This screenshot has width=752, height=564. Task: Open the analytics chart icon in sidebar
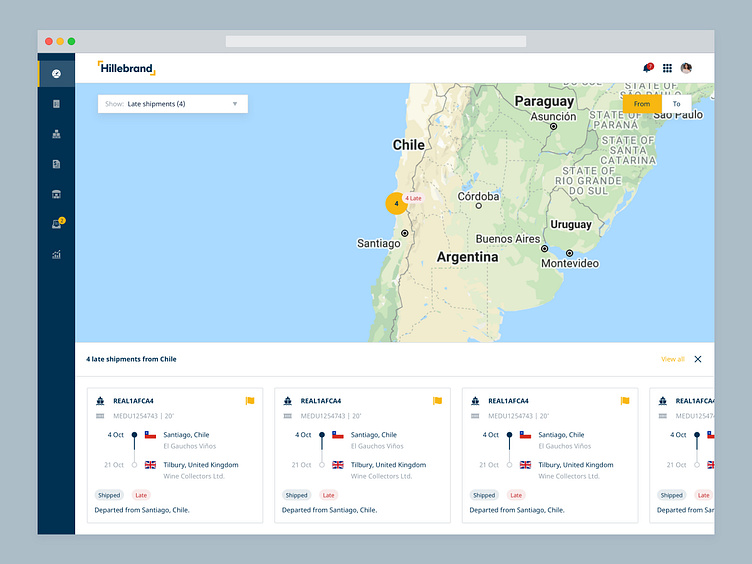[56, 254]
